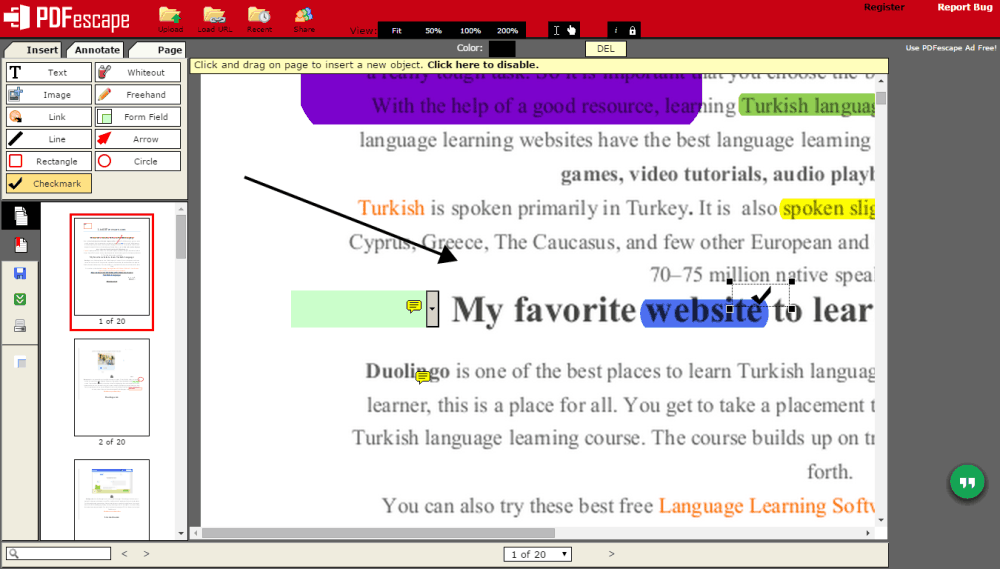The height and width of the screenshot is (569, 1000).
Task: Print the document with printer icon
Action: point(20,326)
